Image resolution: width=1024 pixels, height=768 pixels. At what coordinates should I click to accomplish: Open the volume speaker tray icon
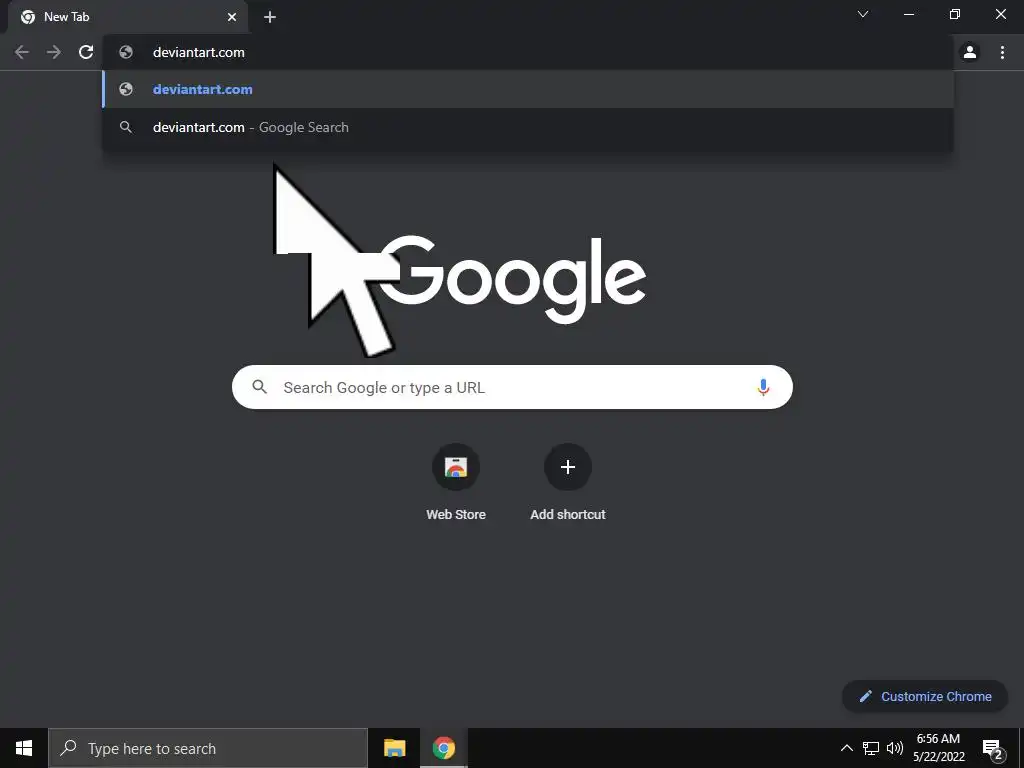click(895, 748)
